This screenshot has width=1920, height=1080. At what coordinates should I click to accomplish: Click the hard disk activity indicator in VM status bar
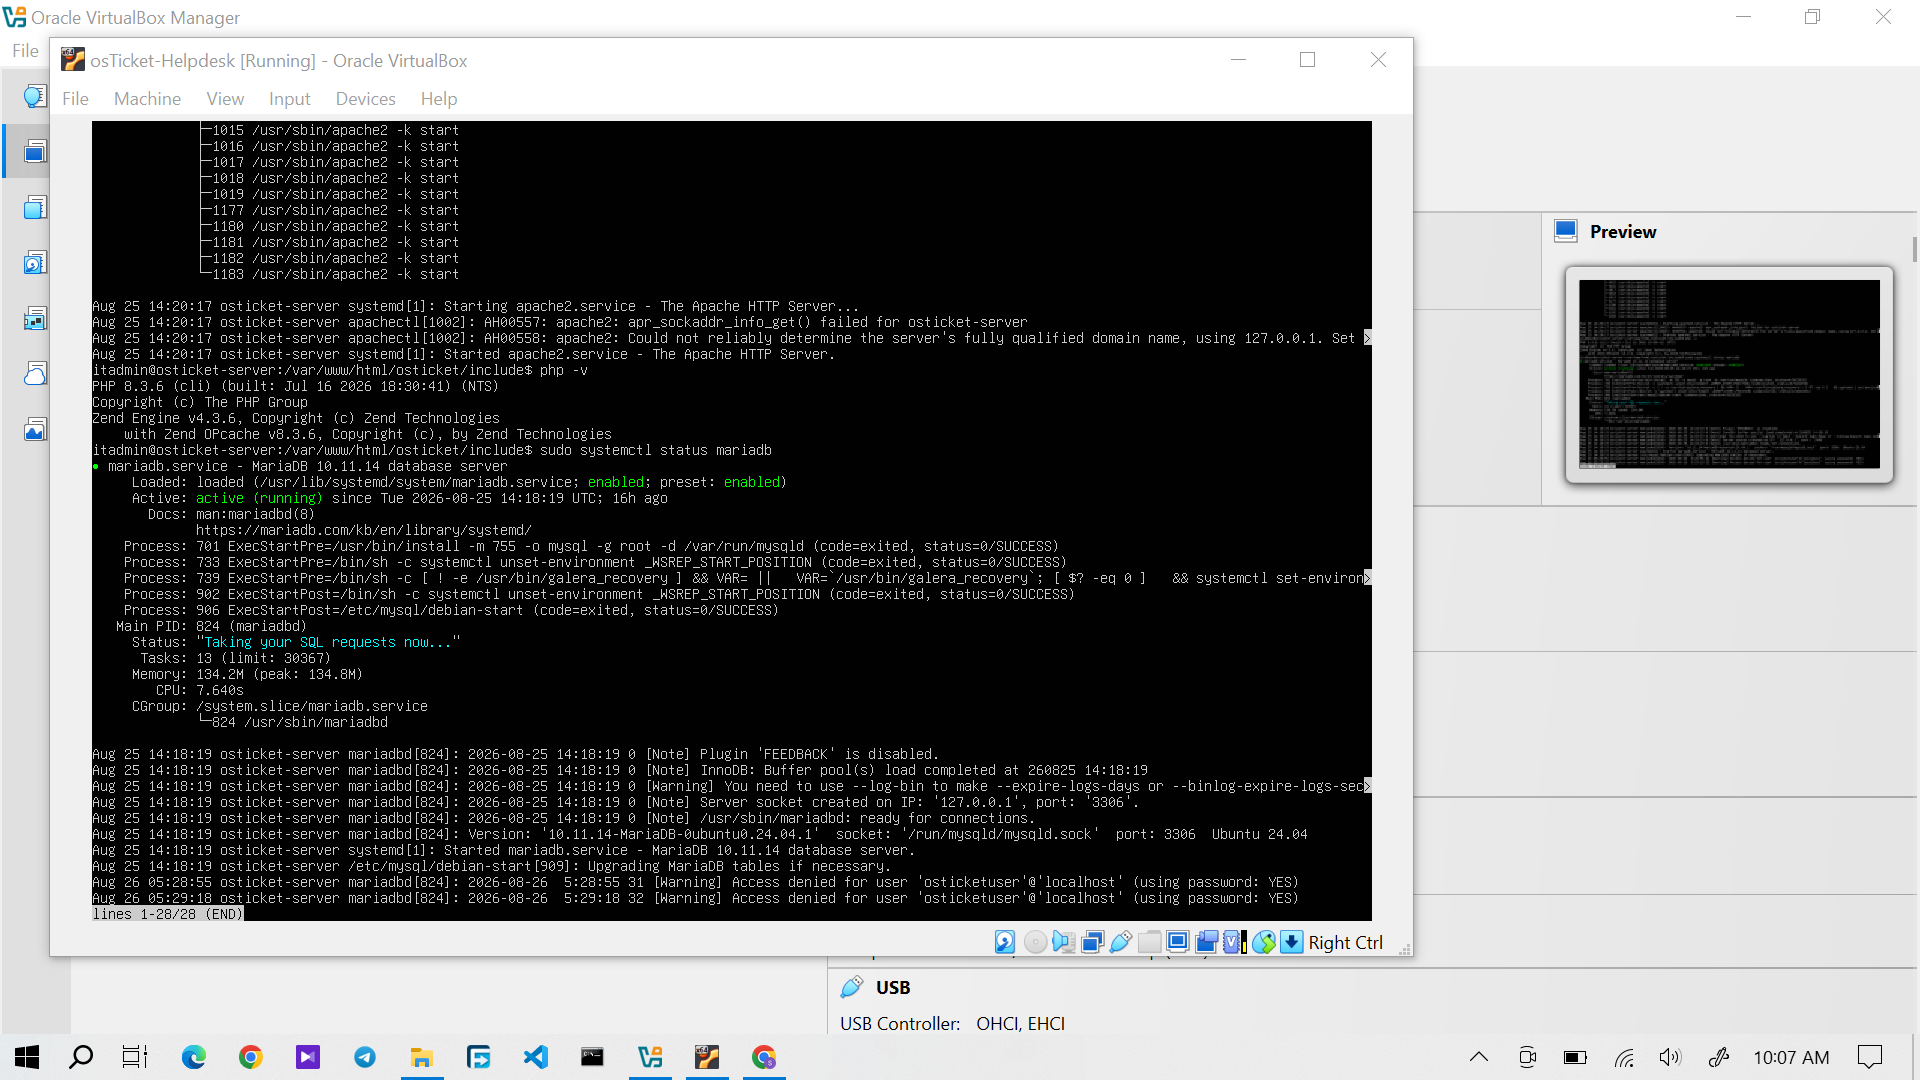click(x=1005, y=942)
